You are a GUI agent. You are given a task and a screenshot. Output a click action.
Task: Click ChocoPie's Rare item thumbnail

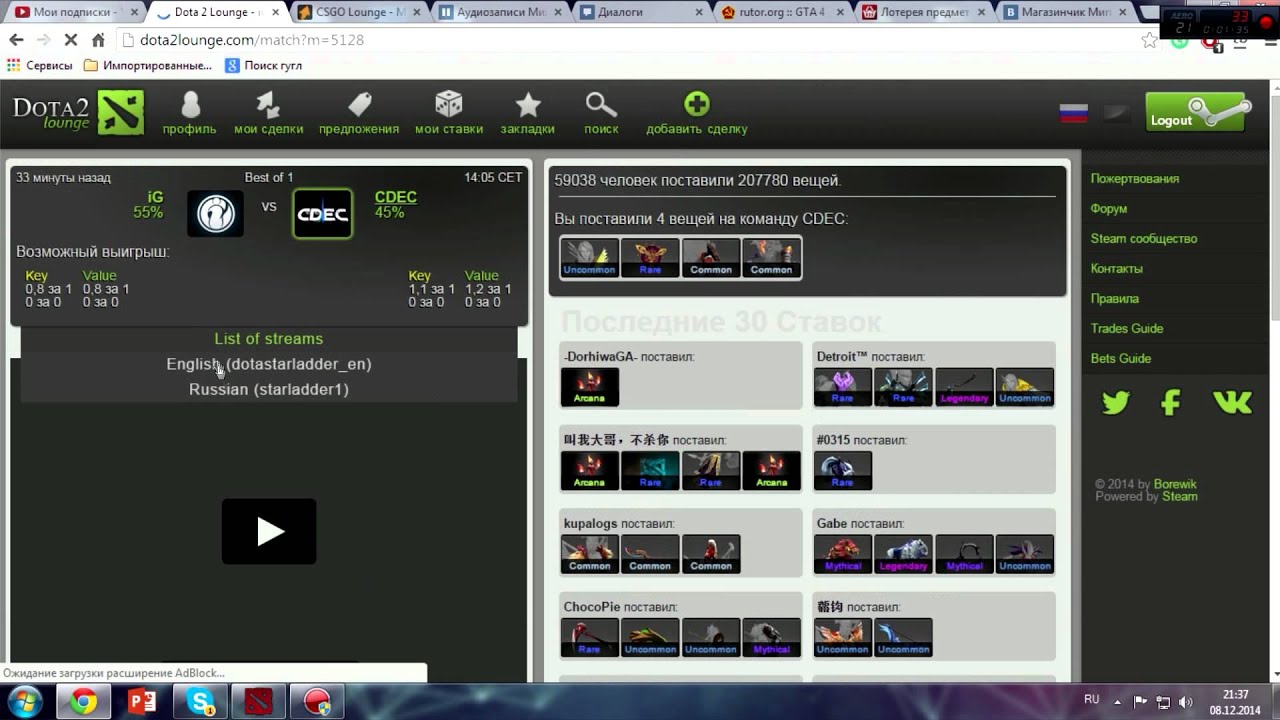pyautogui.click(x=590, y=638)
